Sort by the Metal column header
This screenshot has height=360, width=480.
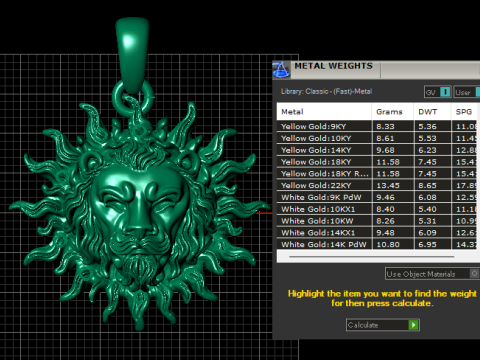(x=324, y=112)
